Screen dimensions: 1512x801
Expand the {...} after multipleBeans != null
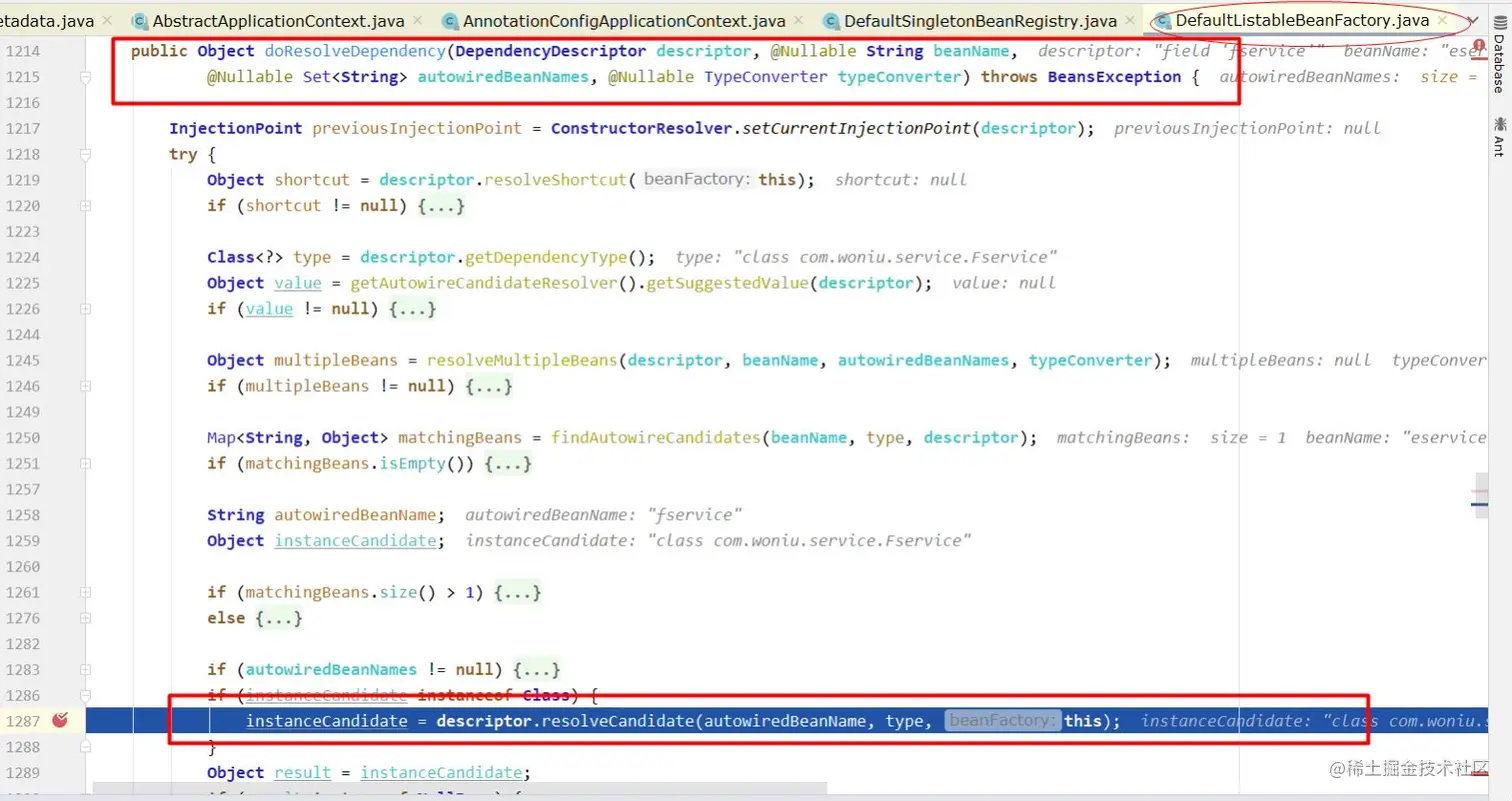point(489,386)
